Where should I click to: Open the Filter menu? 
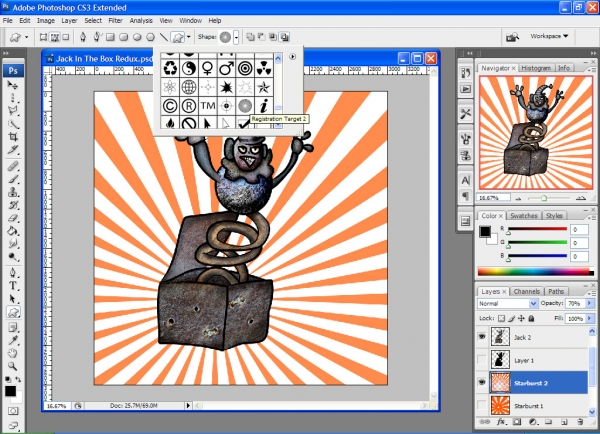point(116,21)
